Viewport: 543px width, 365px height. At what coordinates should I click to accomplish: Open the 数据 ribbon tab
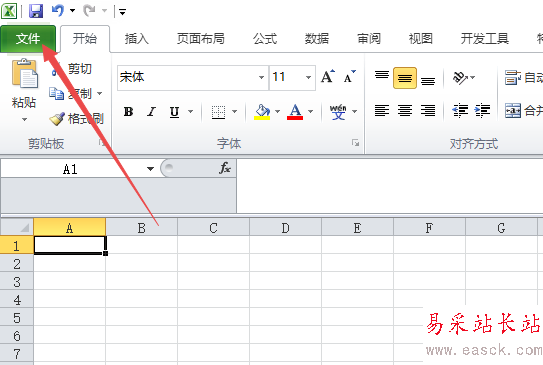[x=317, y=39]
